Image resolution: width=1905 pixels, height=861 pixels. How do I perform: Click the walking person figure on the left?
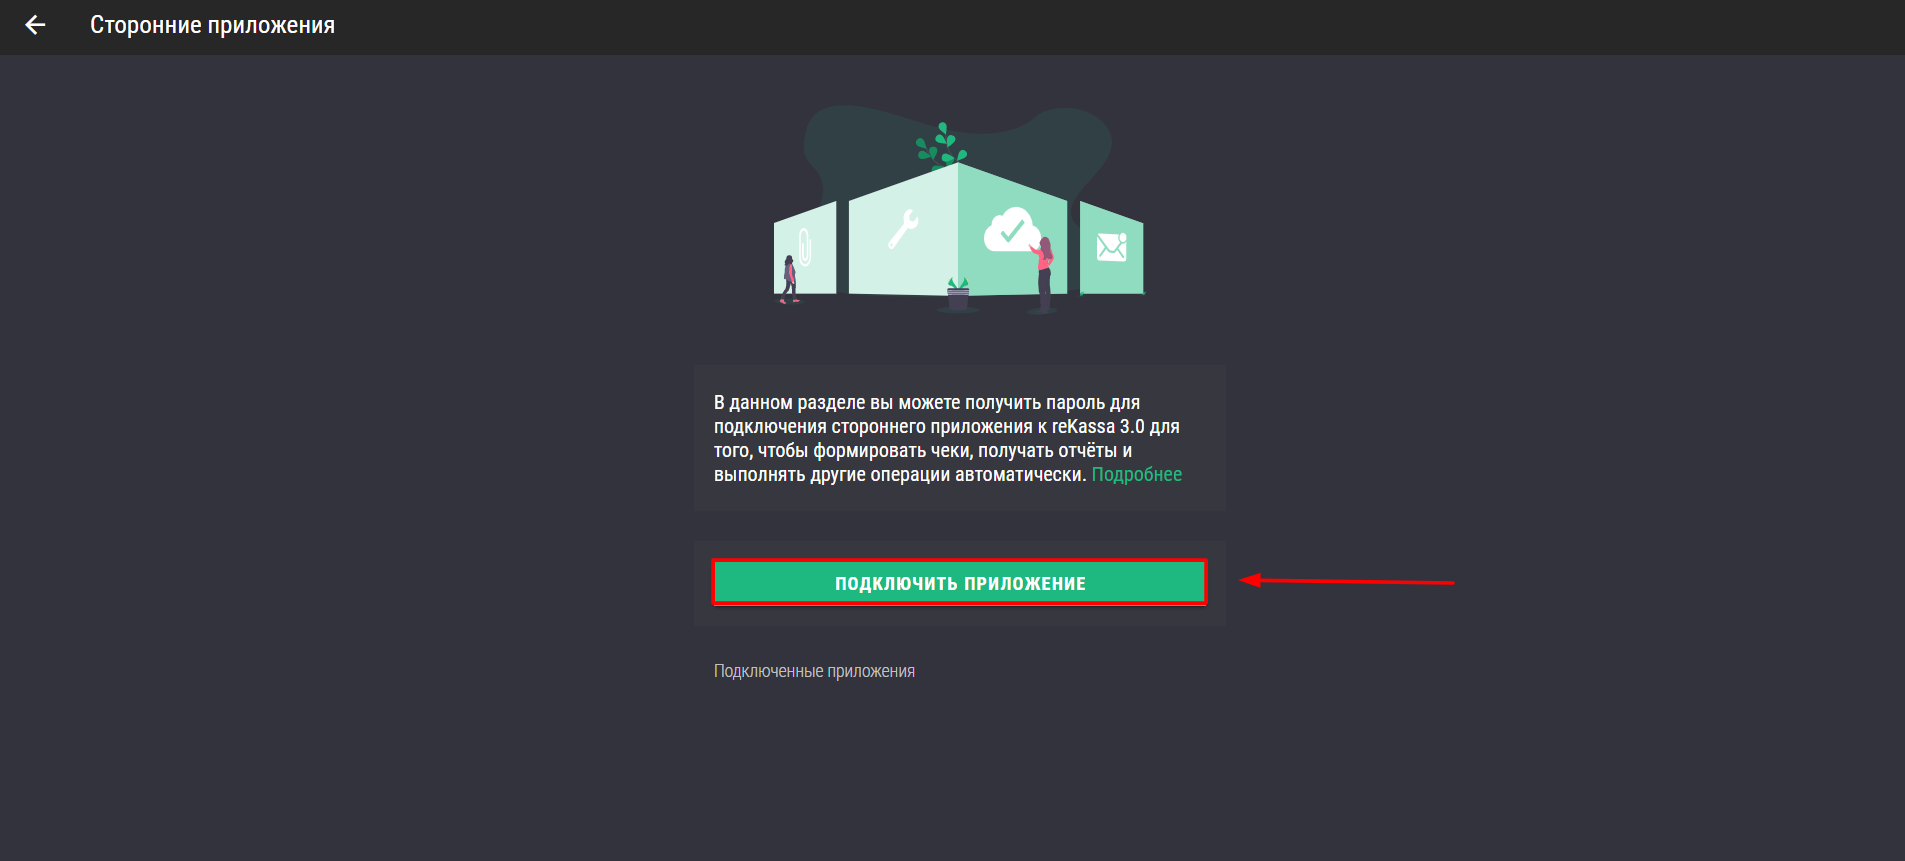[x=789, y=279]
